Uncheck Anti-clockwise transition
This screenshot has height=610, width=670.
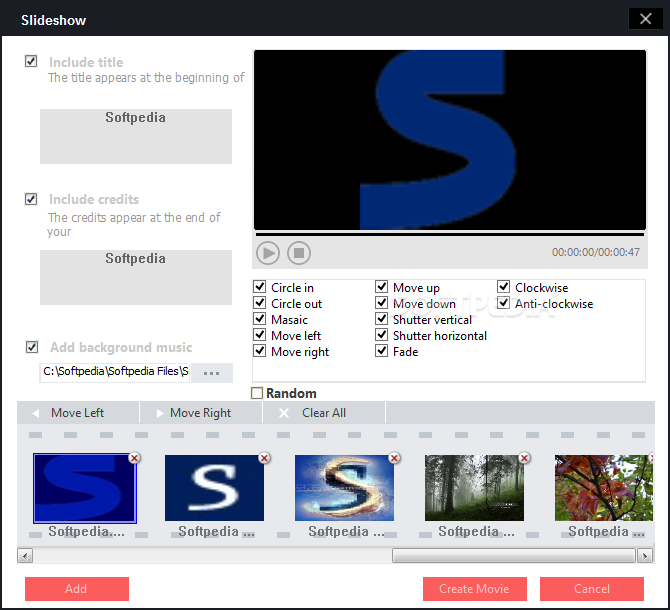pyautogui.click(x=503, y=303)
